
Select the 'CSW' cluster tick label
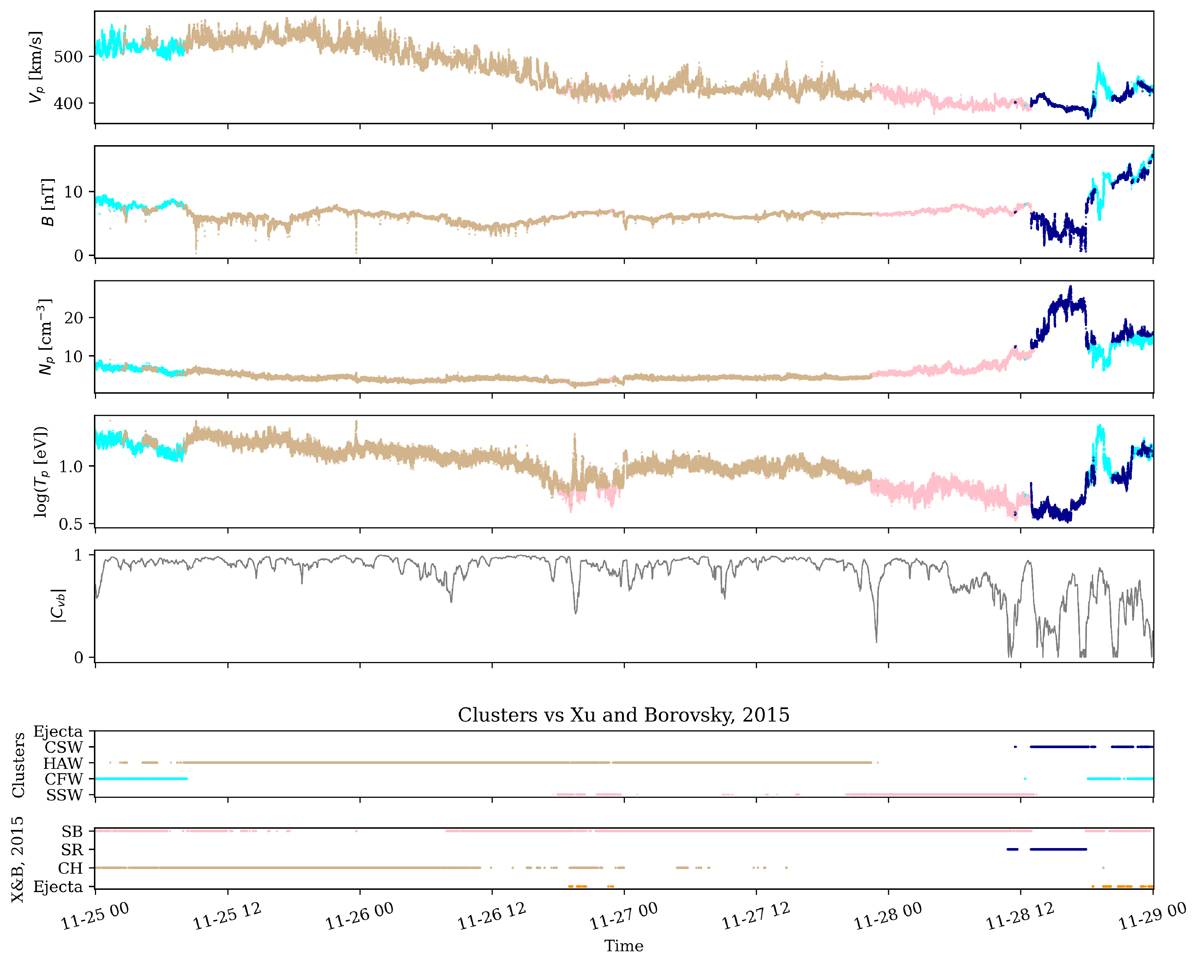[68, 747]
